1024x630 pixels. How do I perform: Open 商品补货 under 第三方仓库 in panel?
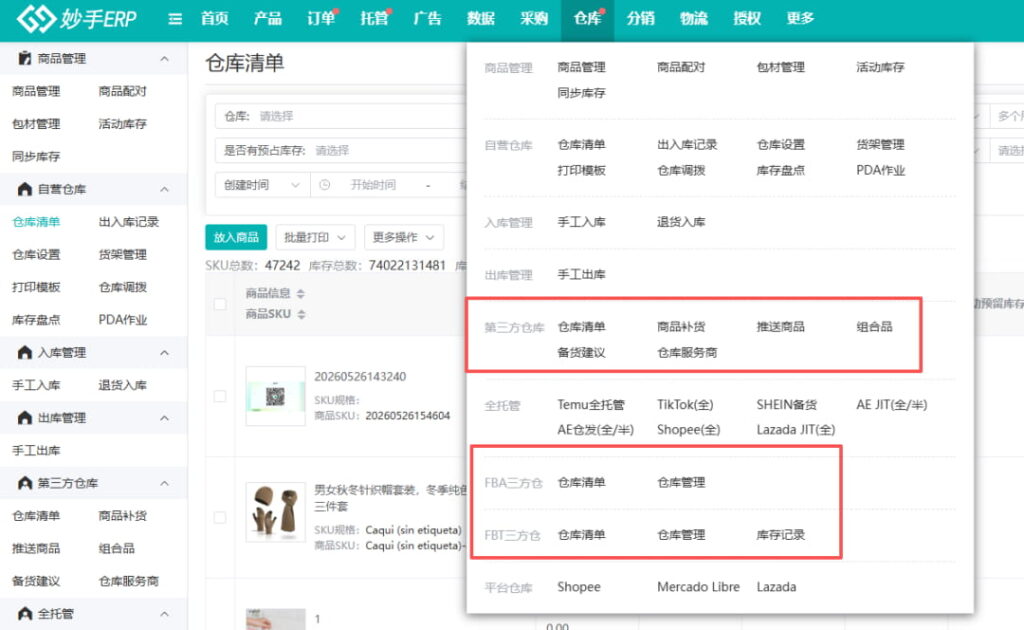(681, 326)
